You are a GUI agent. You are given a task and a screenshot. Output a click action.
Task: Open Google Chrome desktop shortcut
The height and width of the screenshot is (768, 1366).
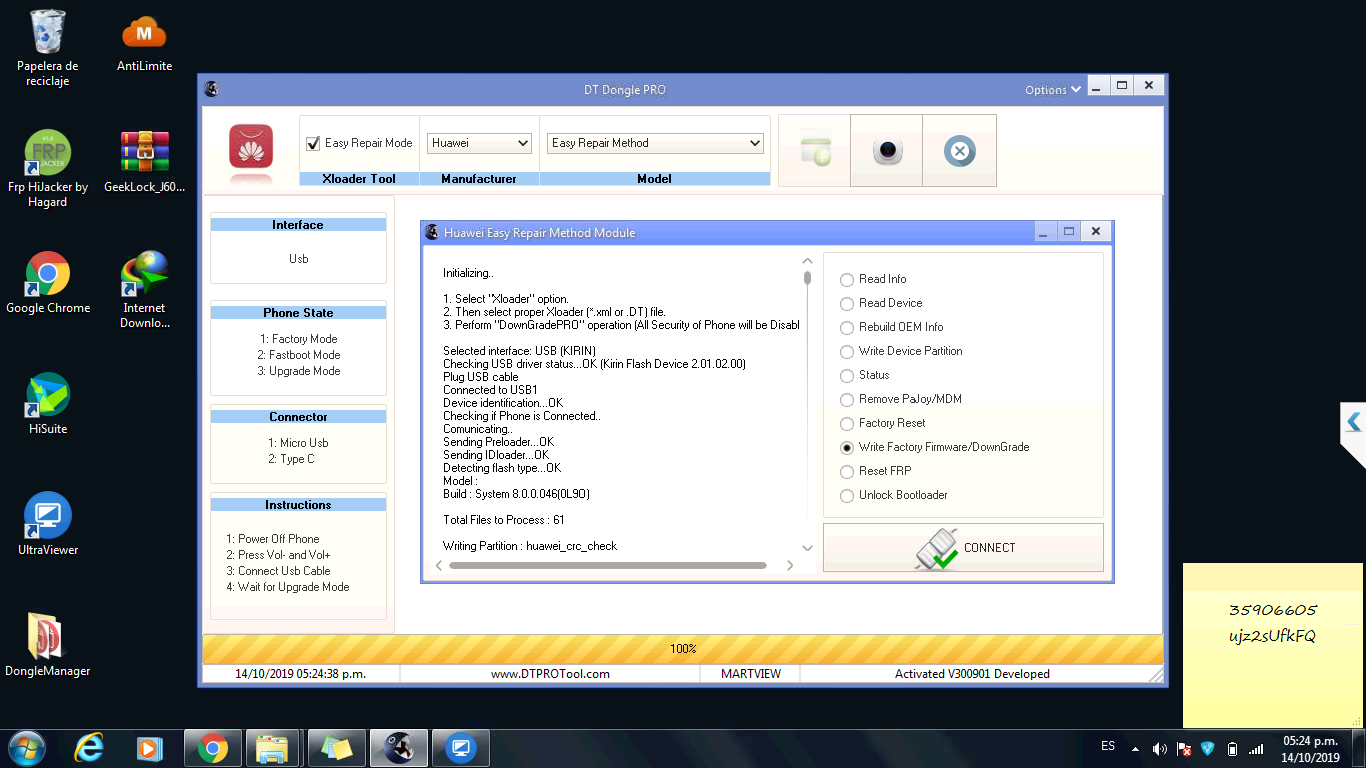pos(48,283)
